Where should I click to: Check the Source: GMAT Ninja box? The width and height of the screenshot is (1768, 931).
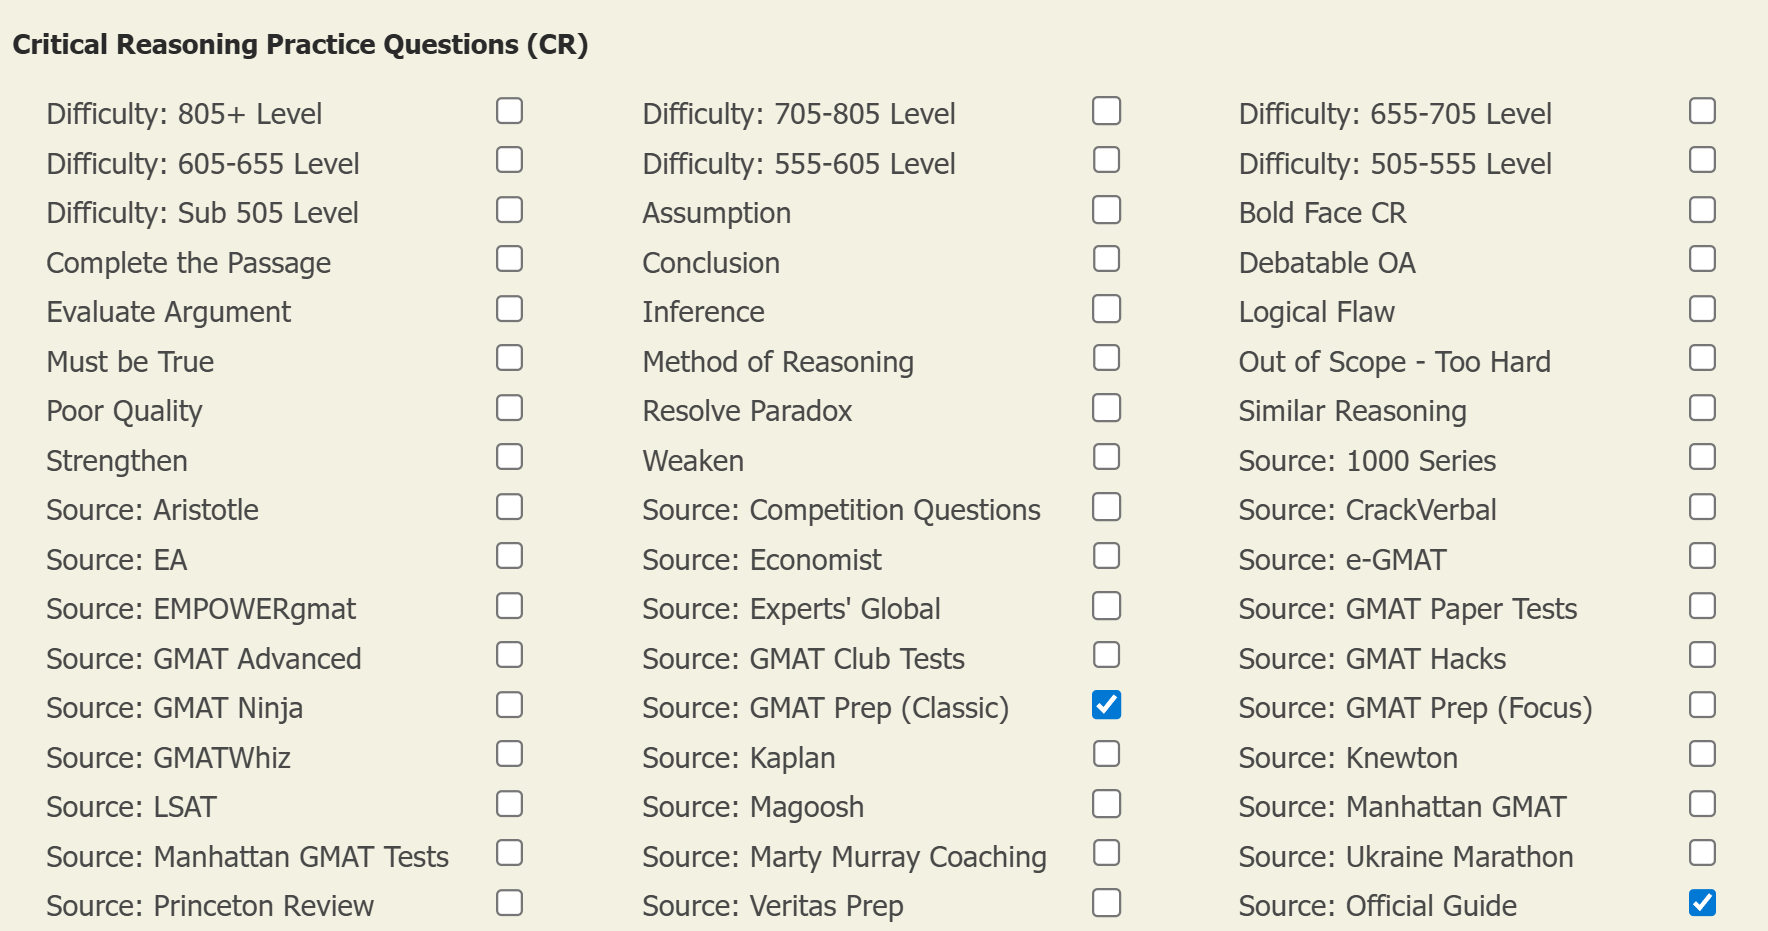pyautogui.click(x=509, y=705)
